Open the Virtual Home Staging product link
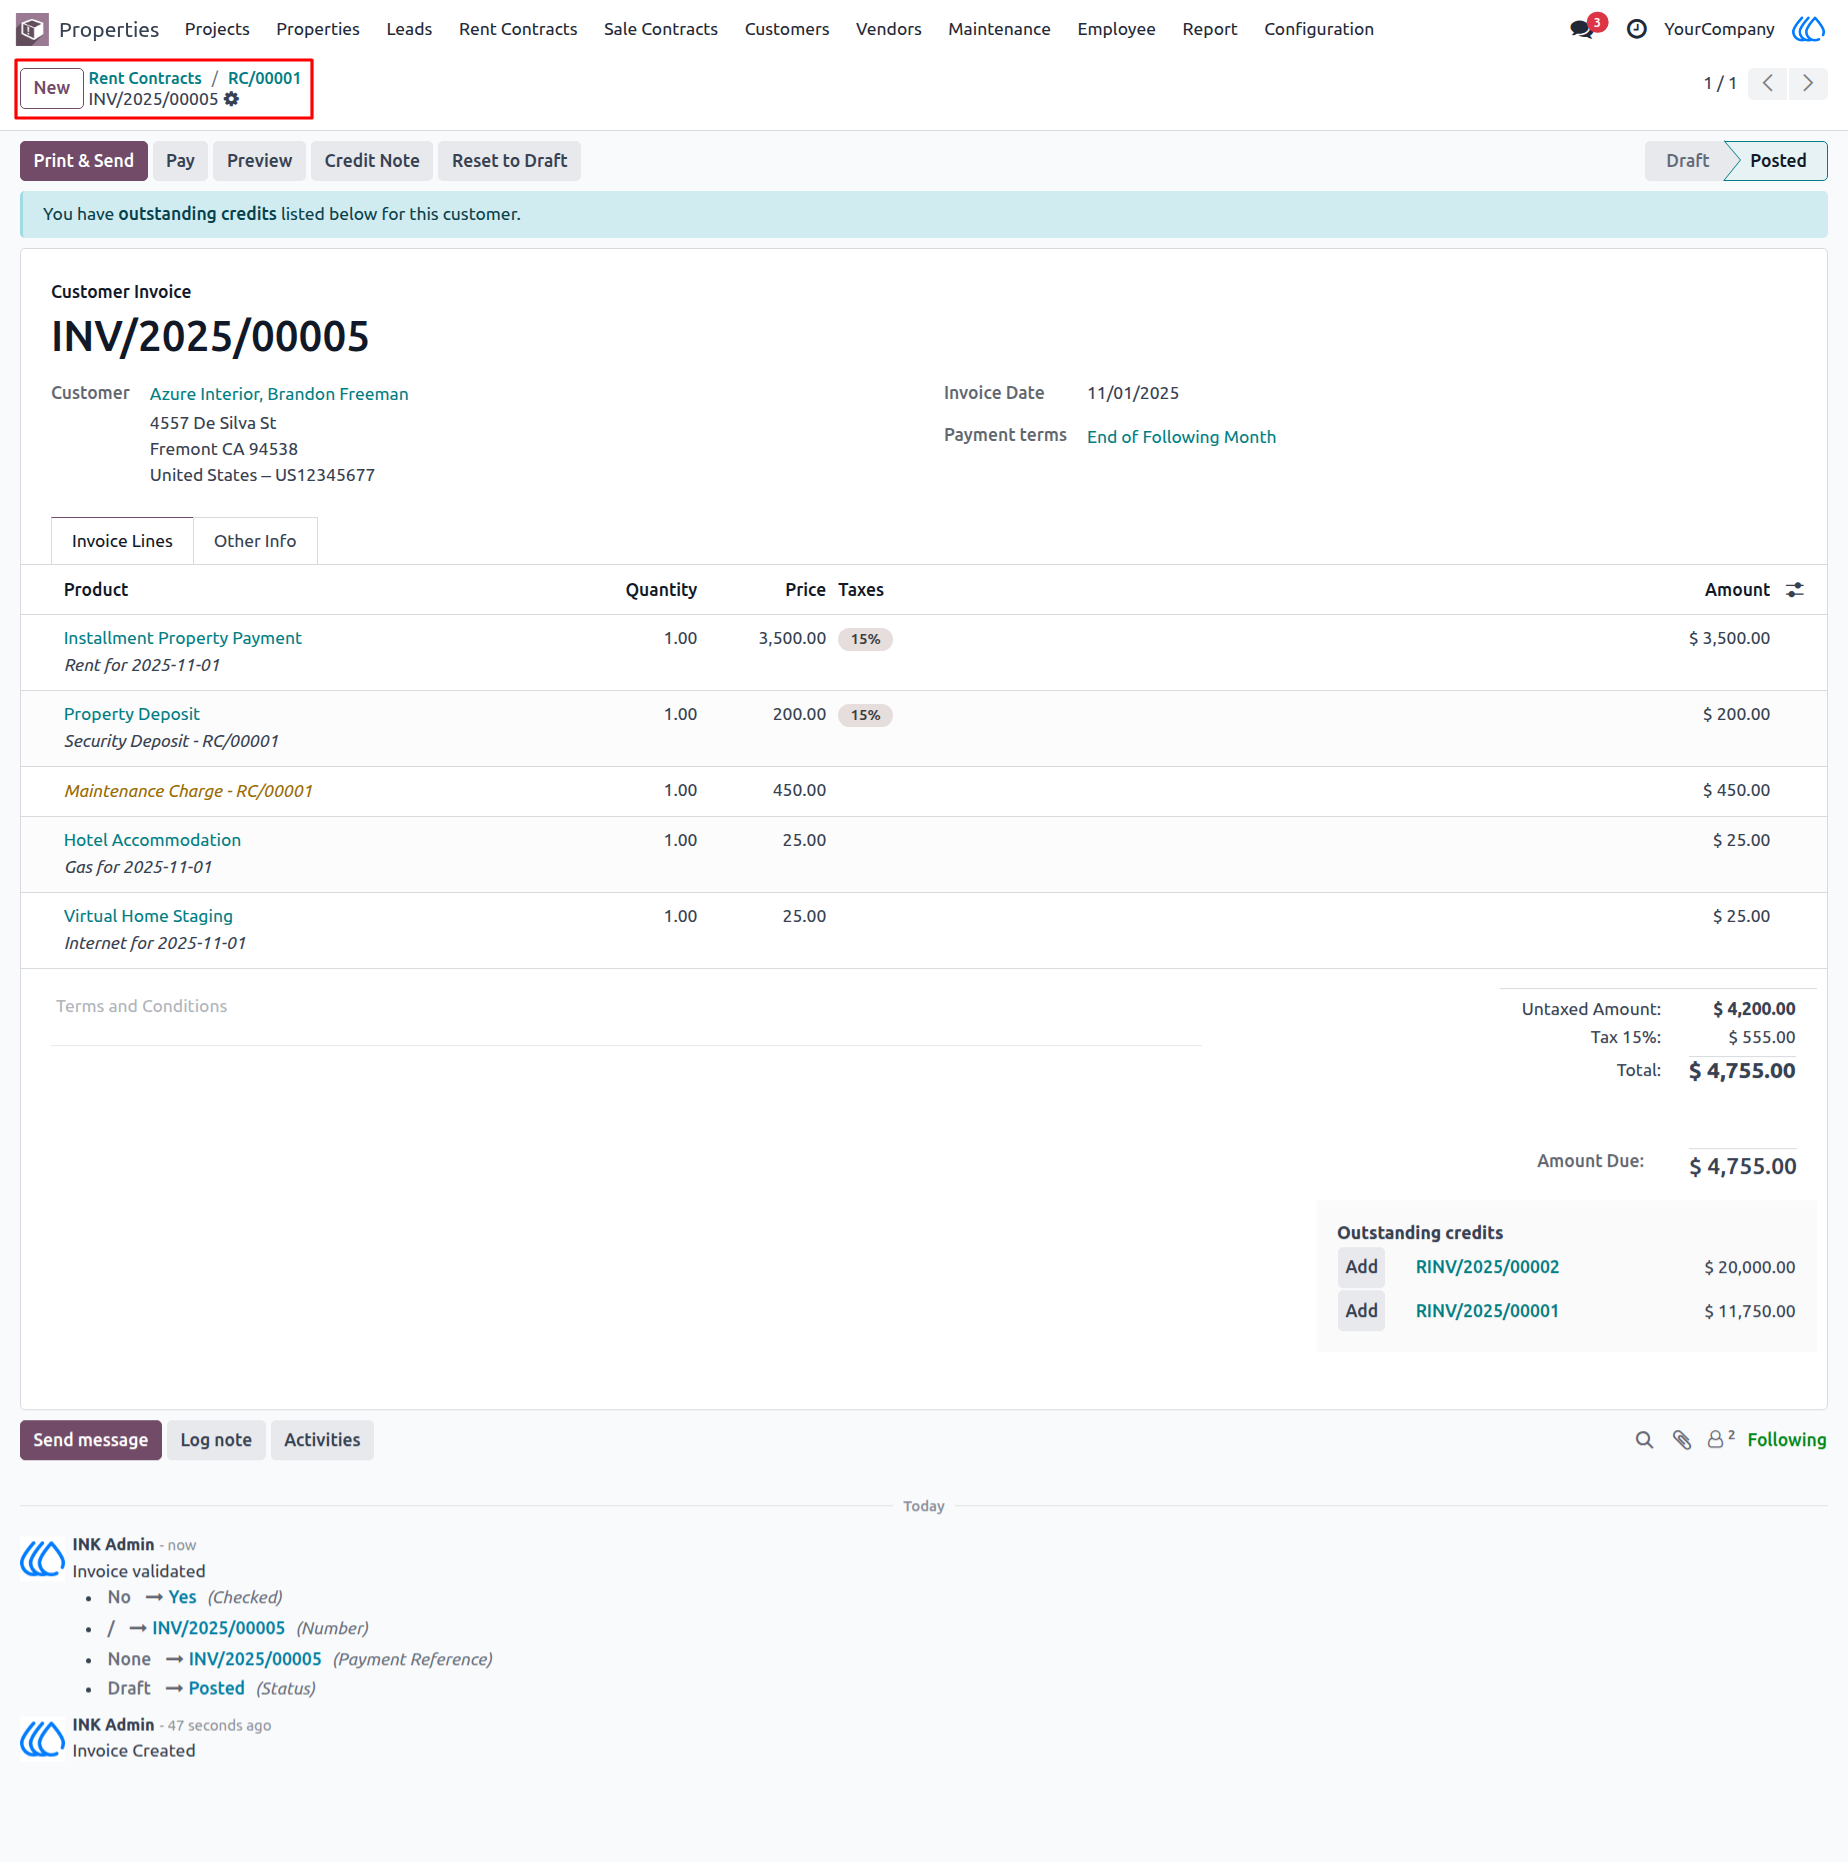The height and width of the screenshot is (1865, 1848). [x=148, y=916]
